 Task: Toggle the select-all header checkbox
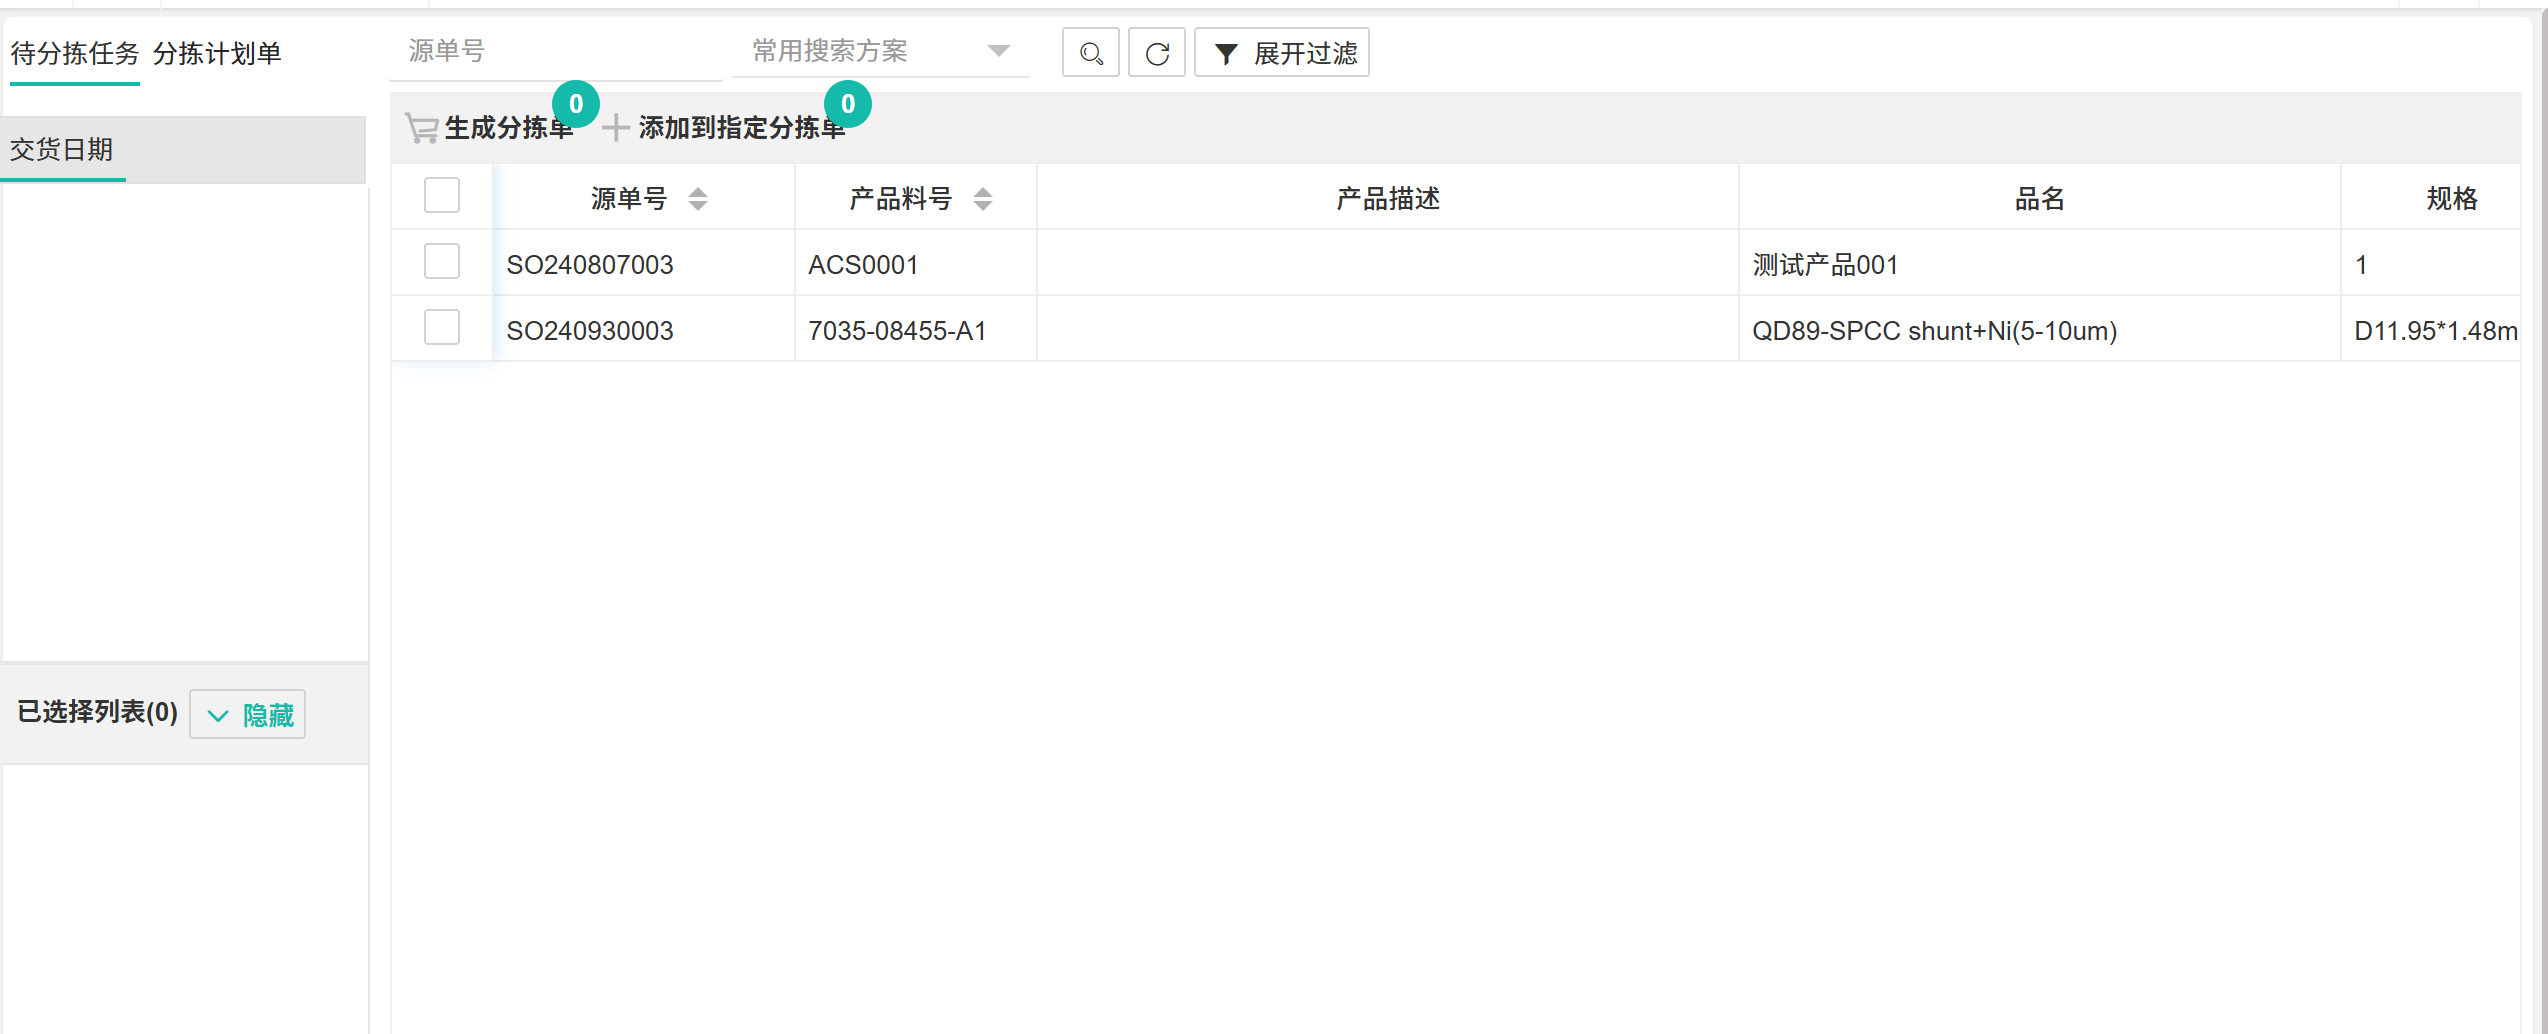tap(441, 196)
